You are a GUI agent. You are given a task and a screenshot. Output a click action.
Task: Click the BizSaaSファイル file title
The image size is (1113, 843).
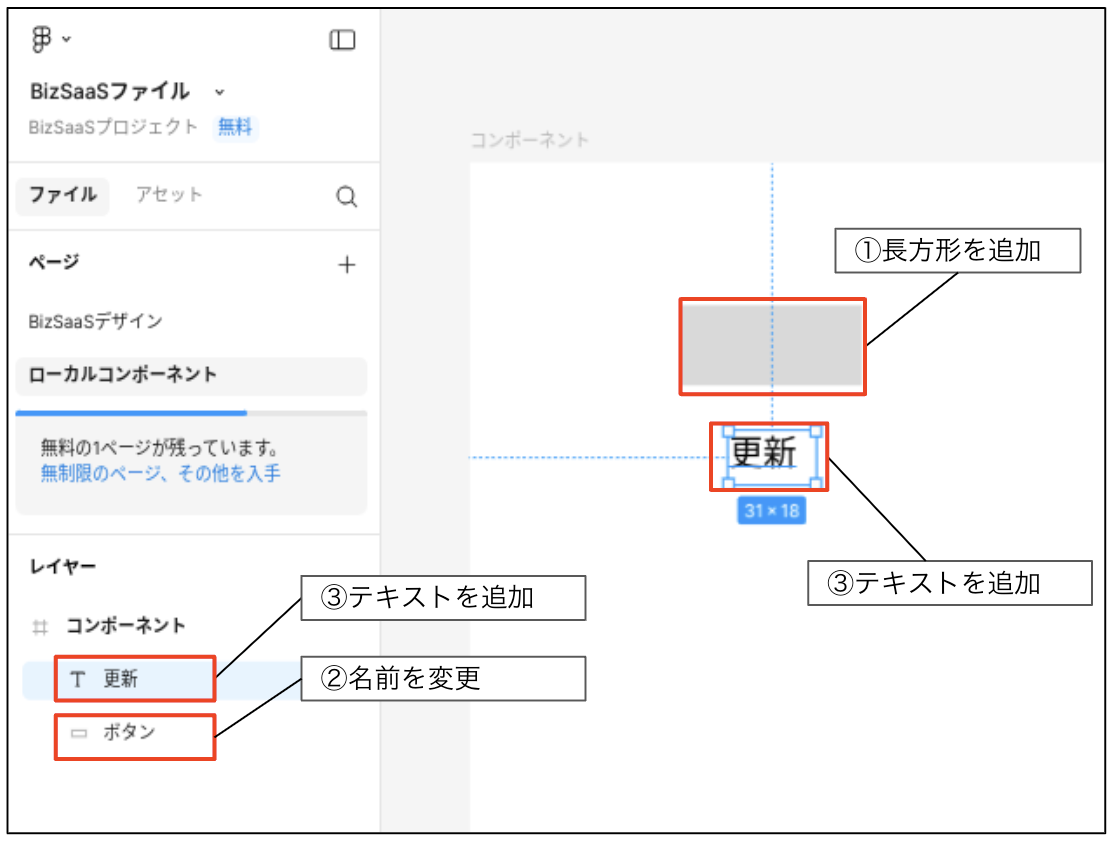tap(109, 92)
